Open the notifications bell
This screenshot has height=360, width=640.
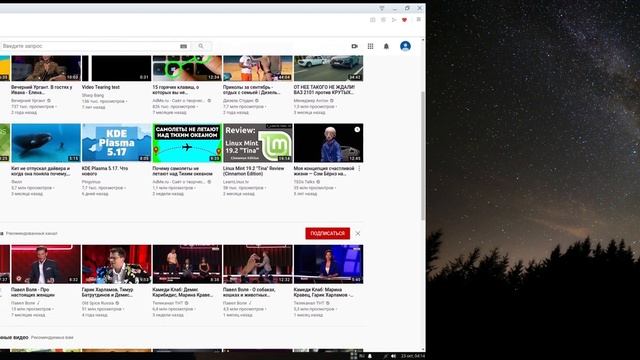(386, 46)
